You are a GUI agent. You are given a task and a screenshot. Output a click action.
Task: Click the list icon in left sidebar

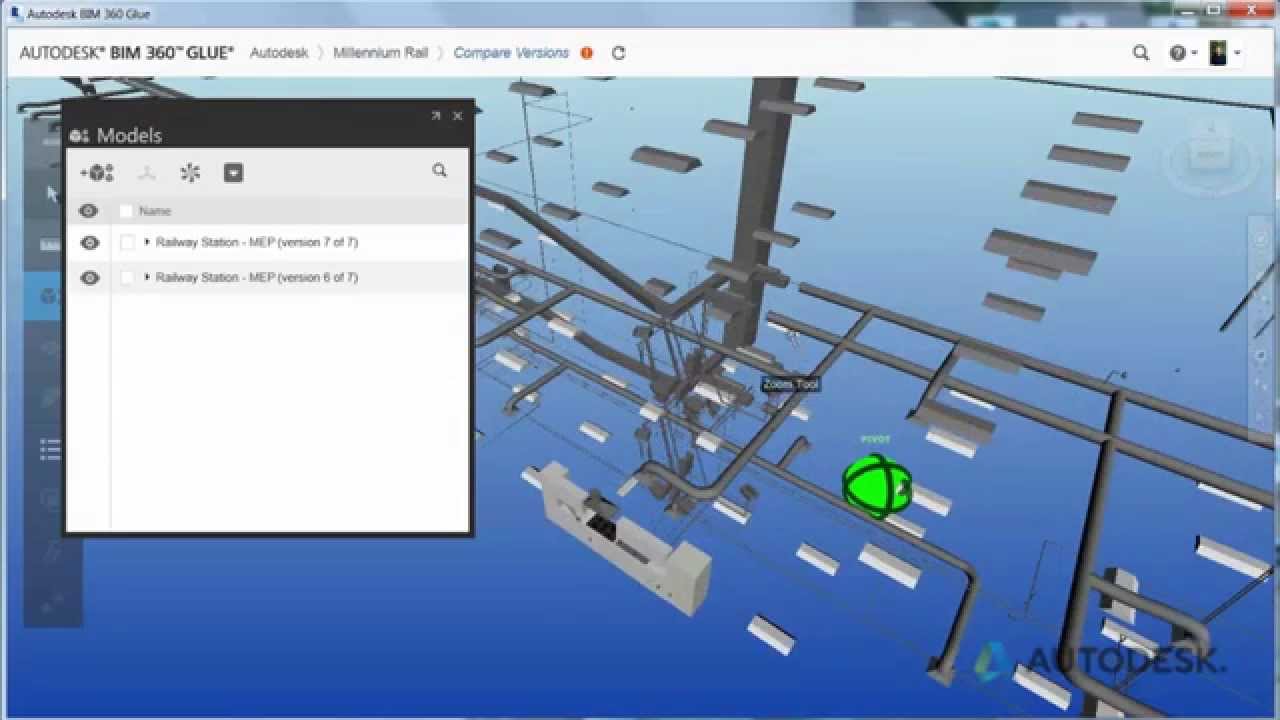(x=50, y=449)
